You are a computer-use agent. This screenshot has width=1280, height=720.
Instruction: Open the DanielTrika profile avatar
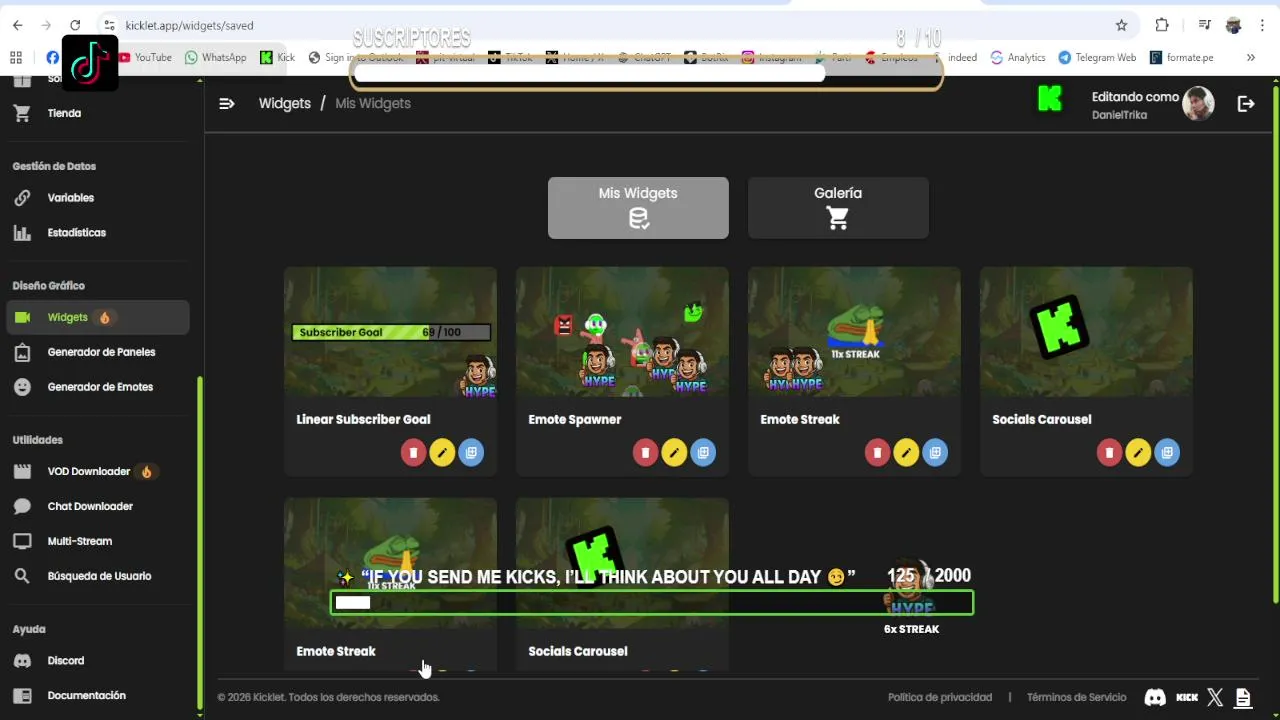(x=1198, y=103)
